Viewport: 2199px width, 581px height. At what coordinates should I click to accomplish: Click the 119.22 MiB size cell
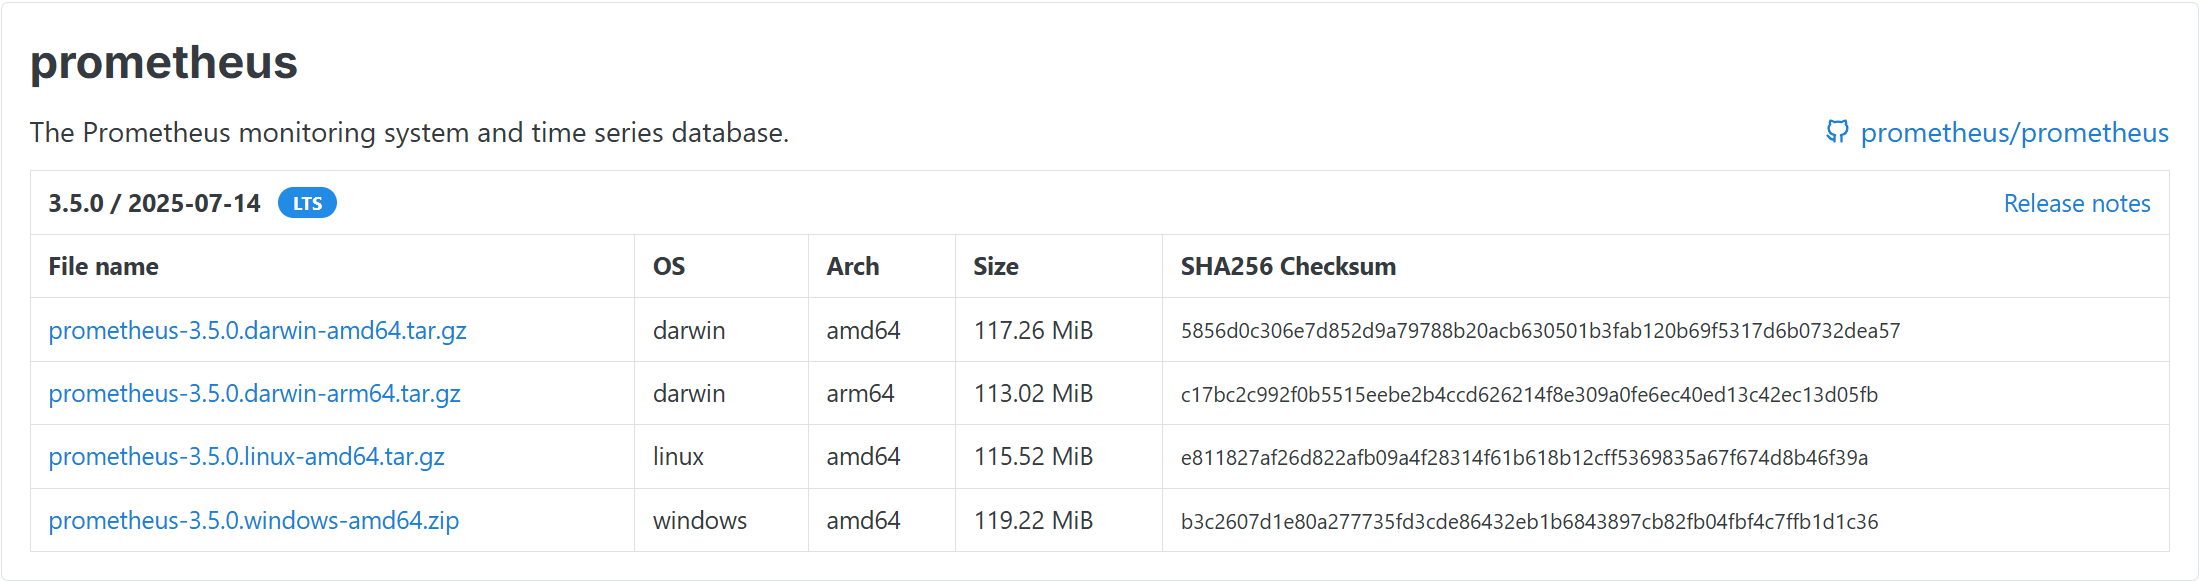coord(1033,520)
